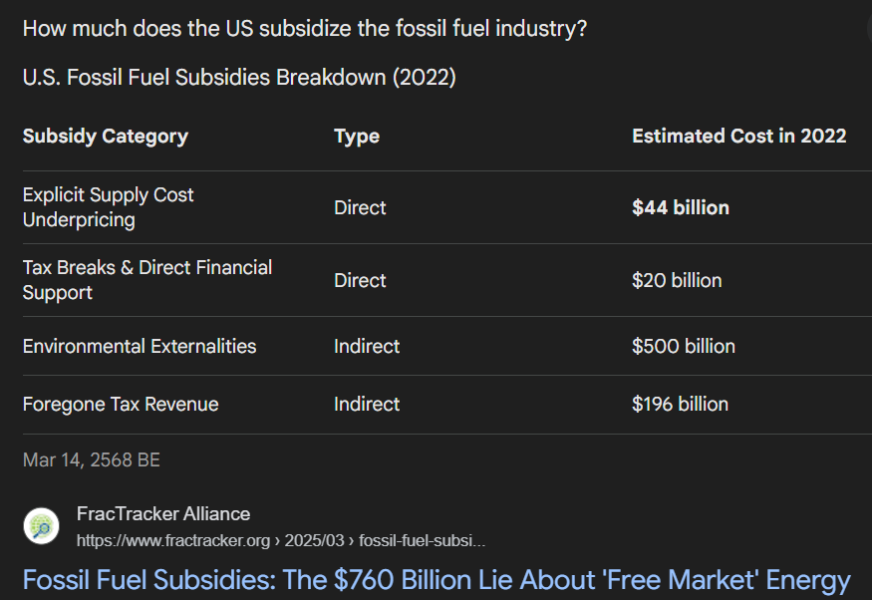Image resolution: width=872 pixels, height=600 pixels.
Task: Click the 'Subsidy Category' column header
Action: [x=105, y=136]
